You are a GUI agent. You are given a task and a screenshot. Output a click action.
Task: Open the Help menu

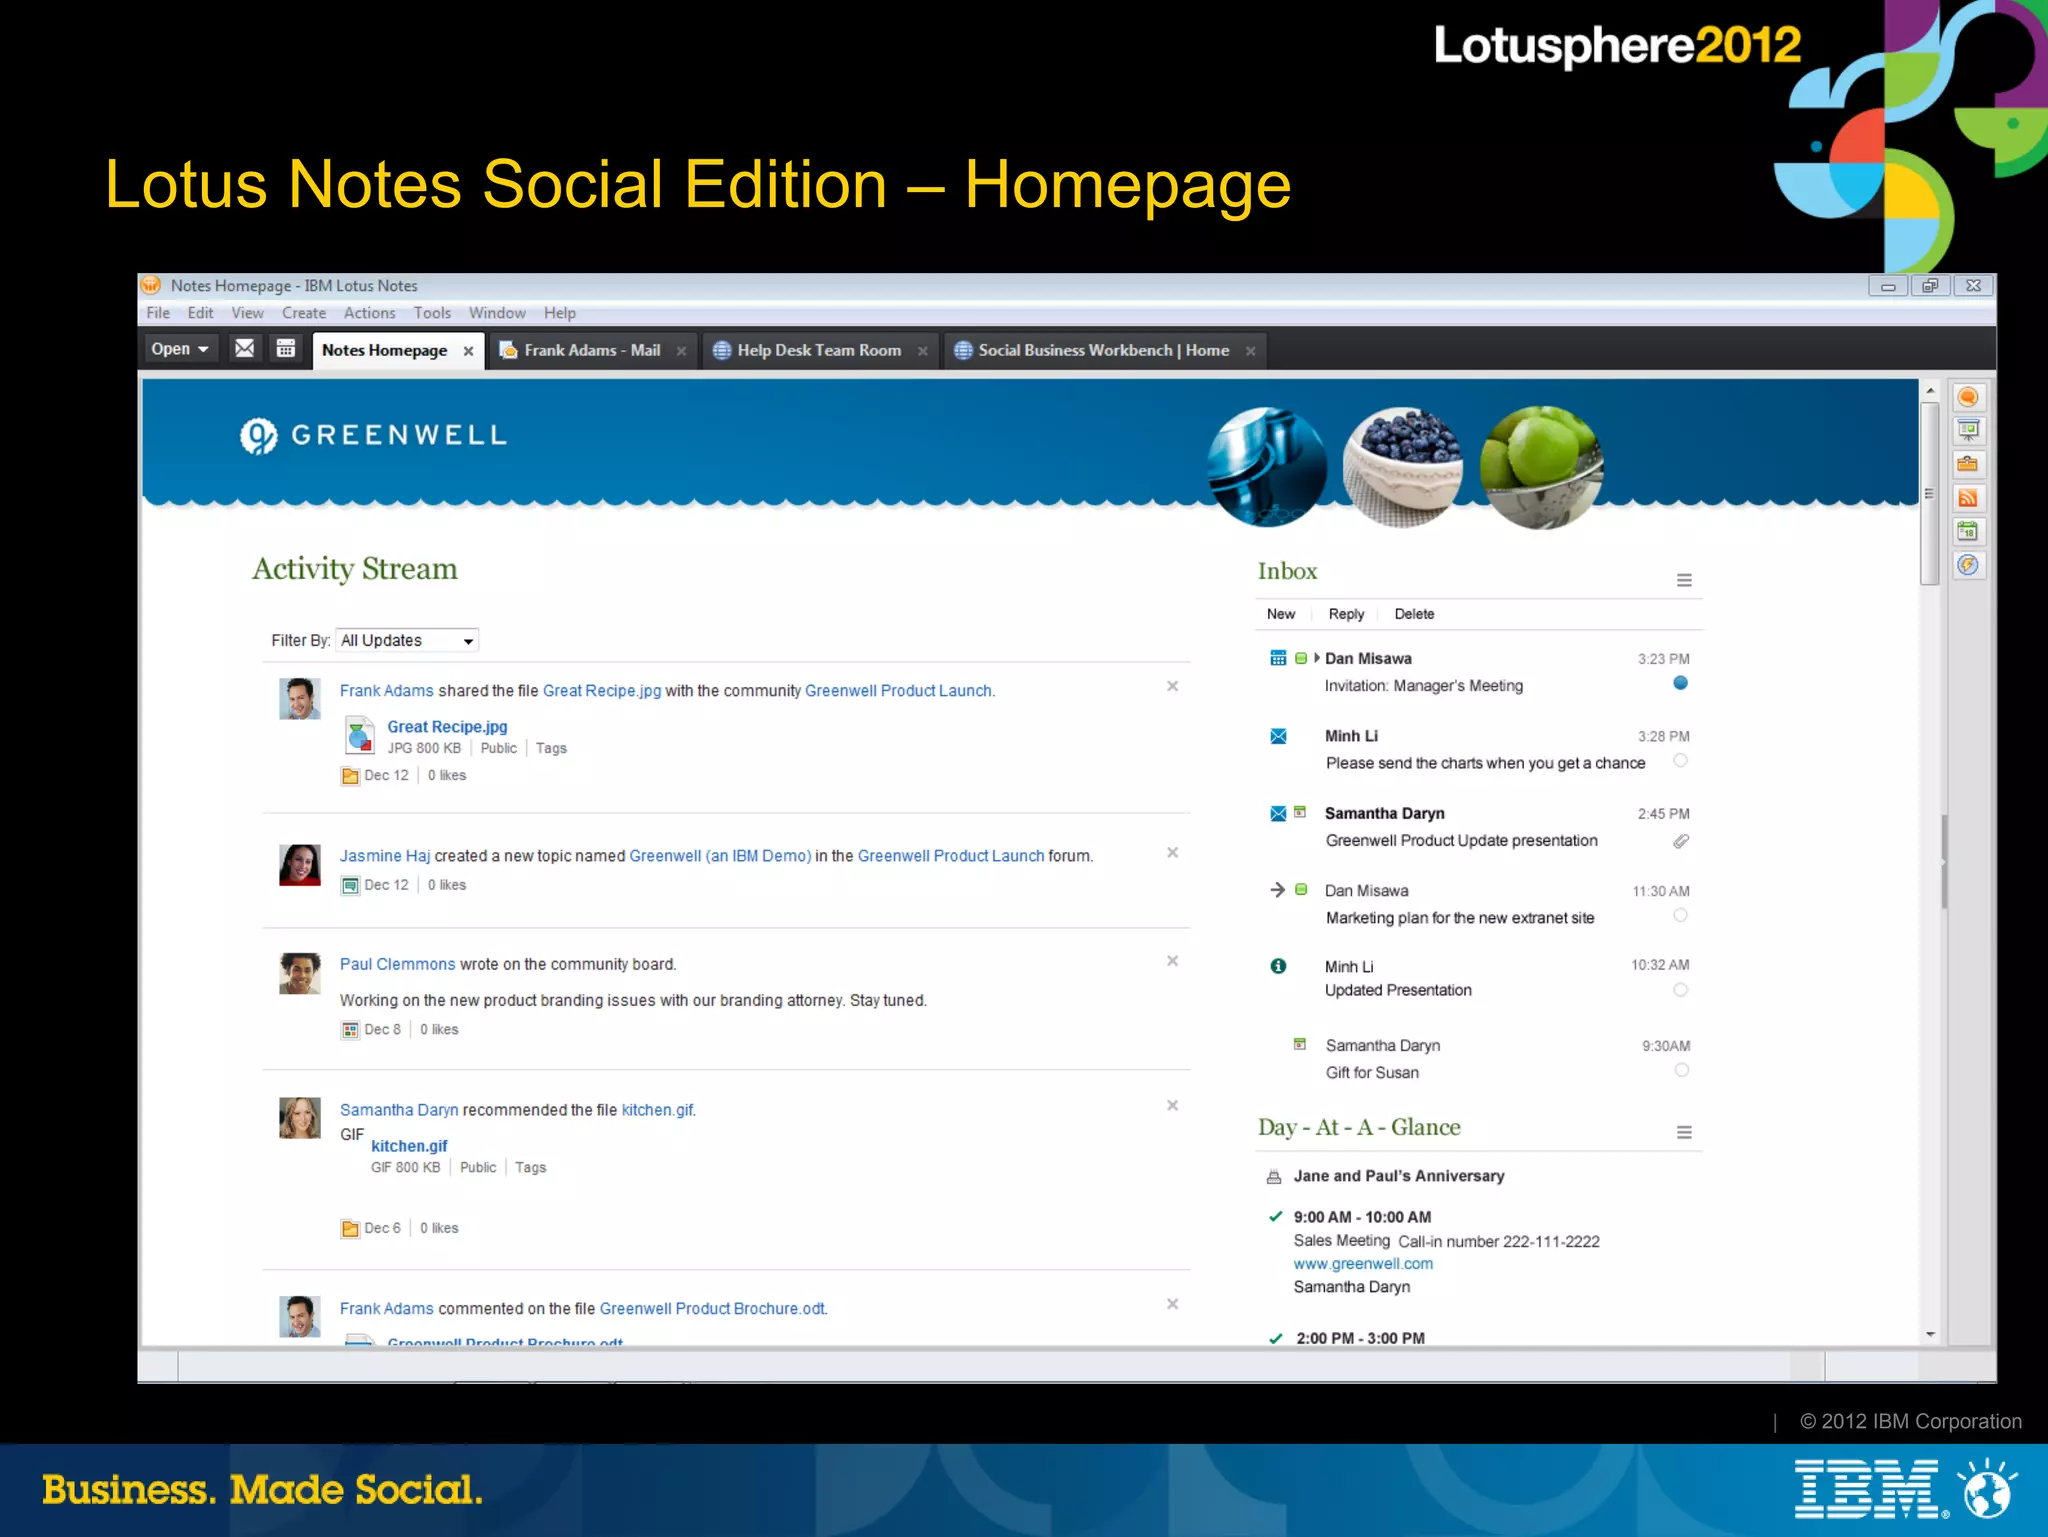560,313
